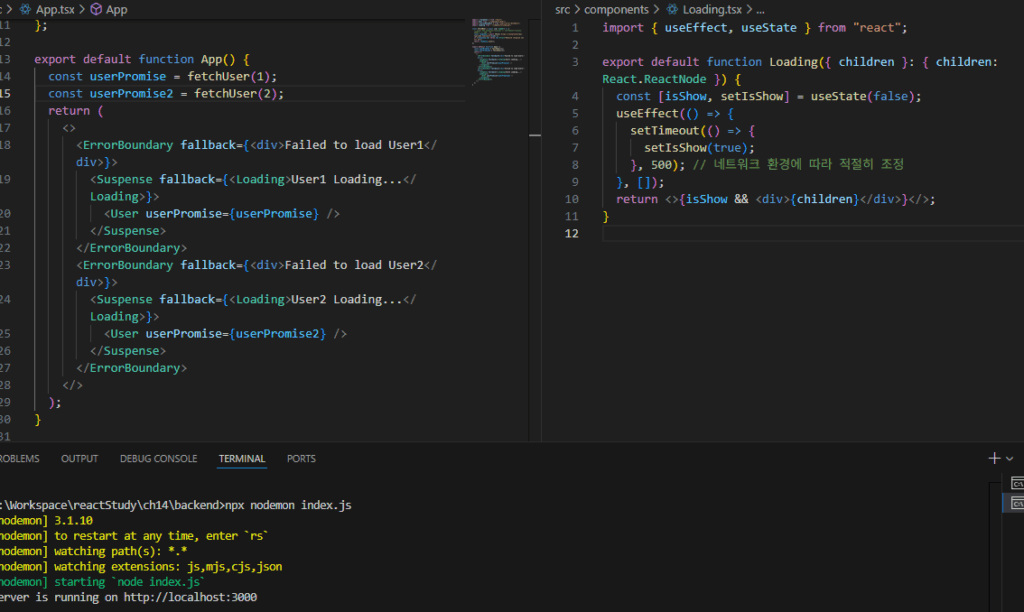Switch to the DEBUG CONSOLE tab
The image size is (1024, 612).
click(x=158, y=458)
